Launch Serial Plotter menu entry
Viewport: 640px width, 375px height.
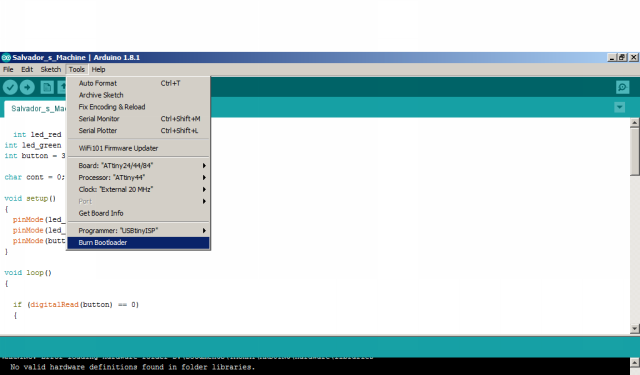[138, 131]
